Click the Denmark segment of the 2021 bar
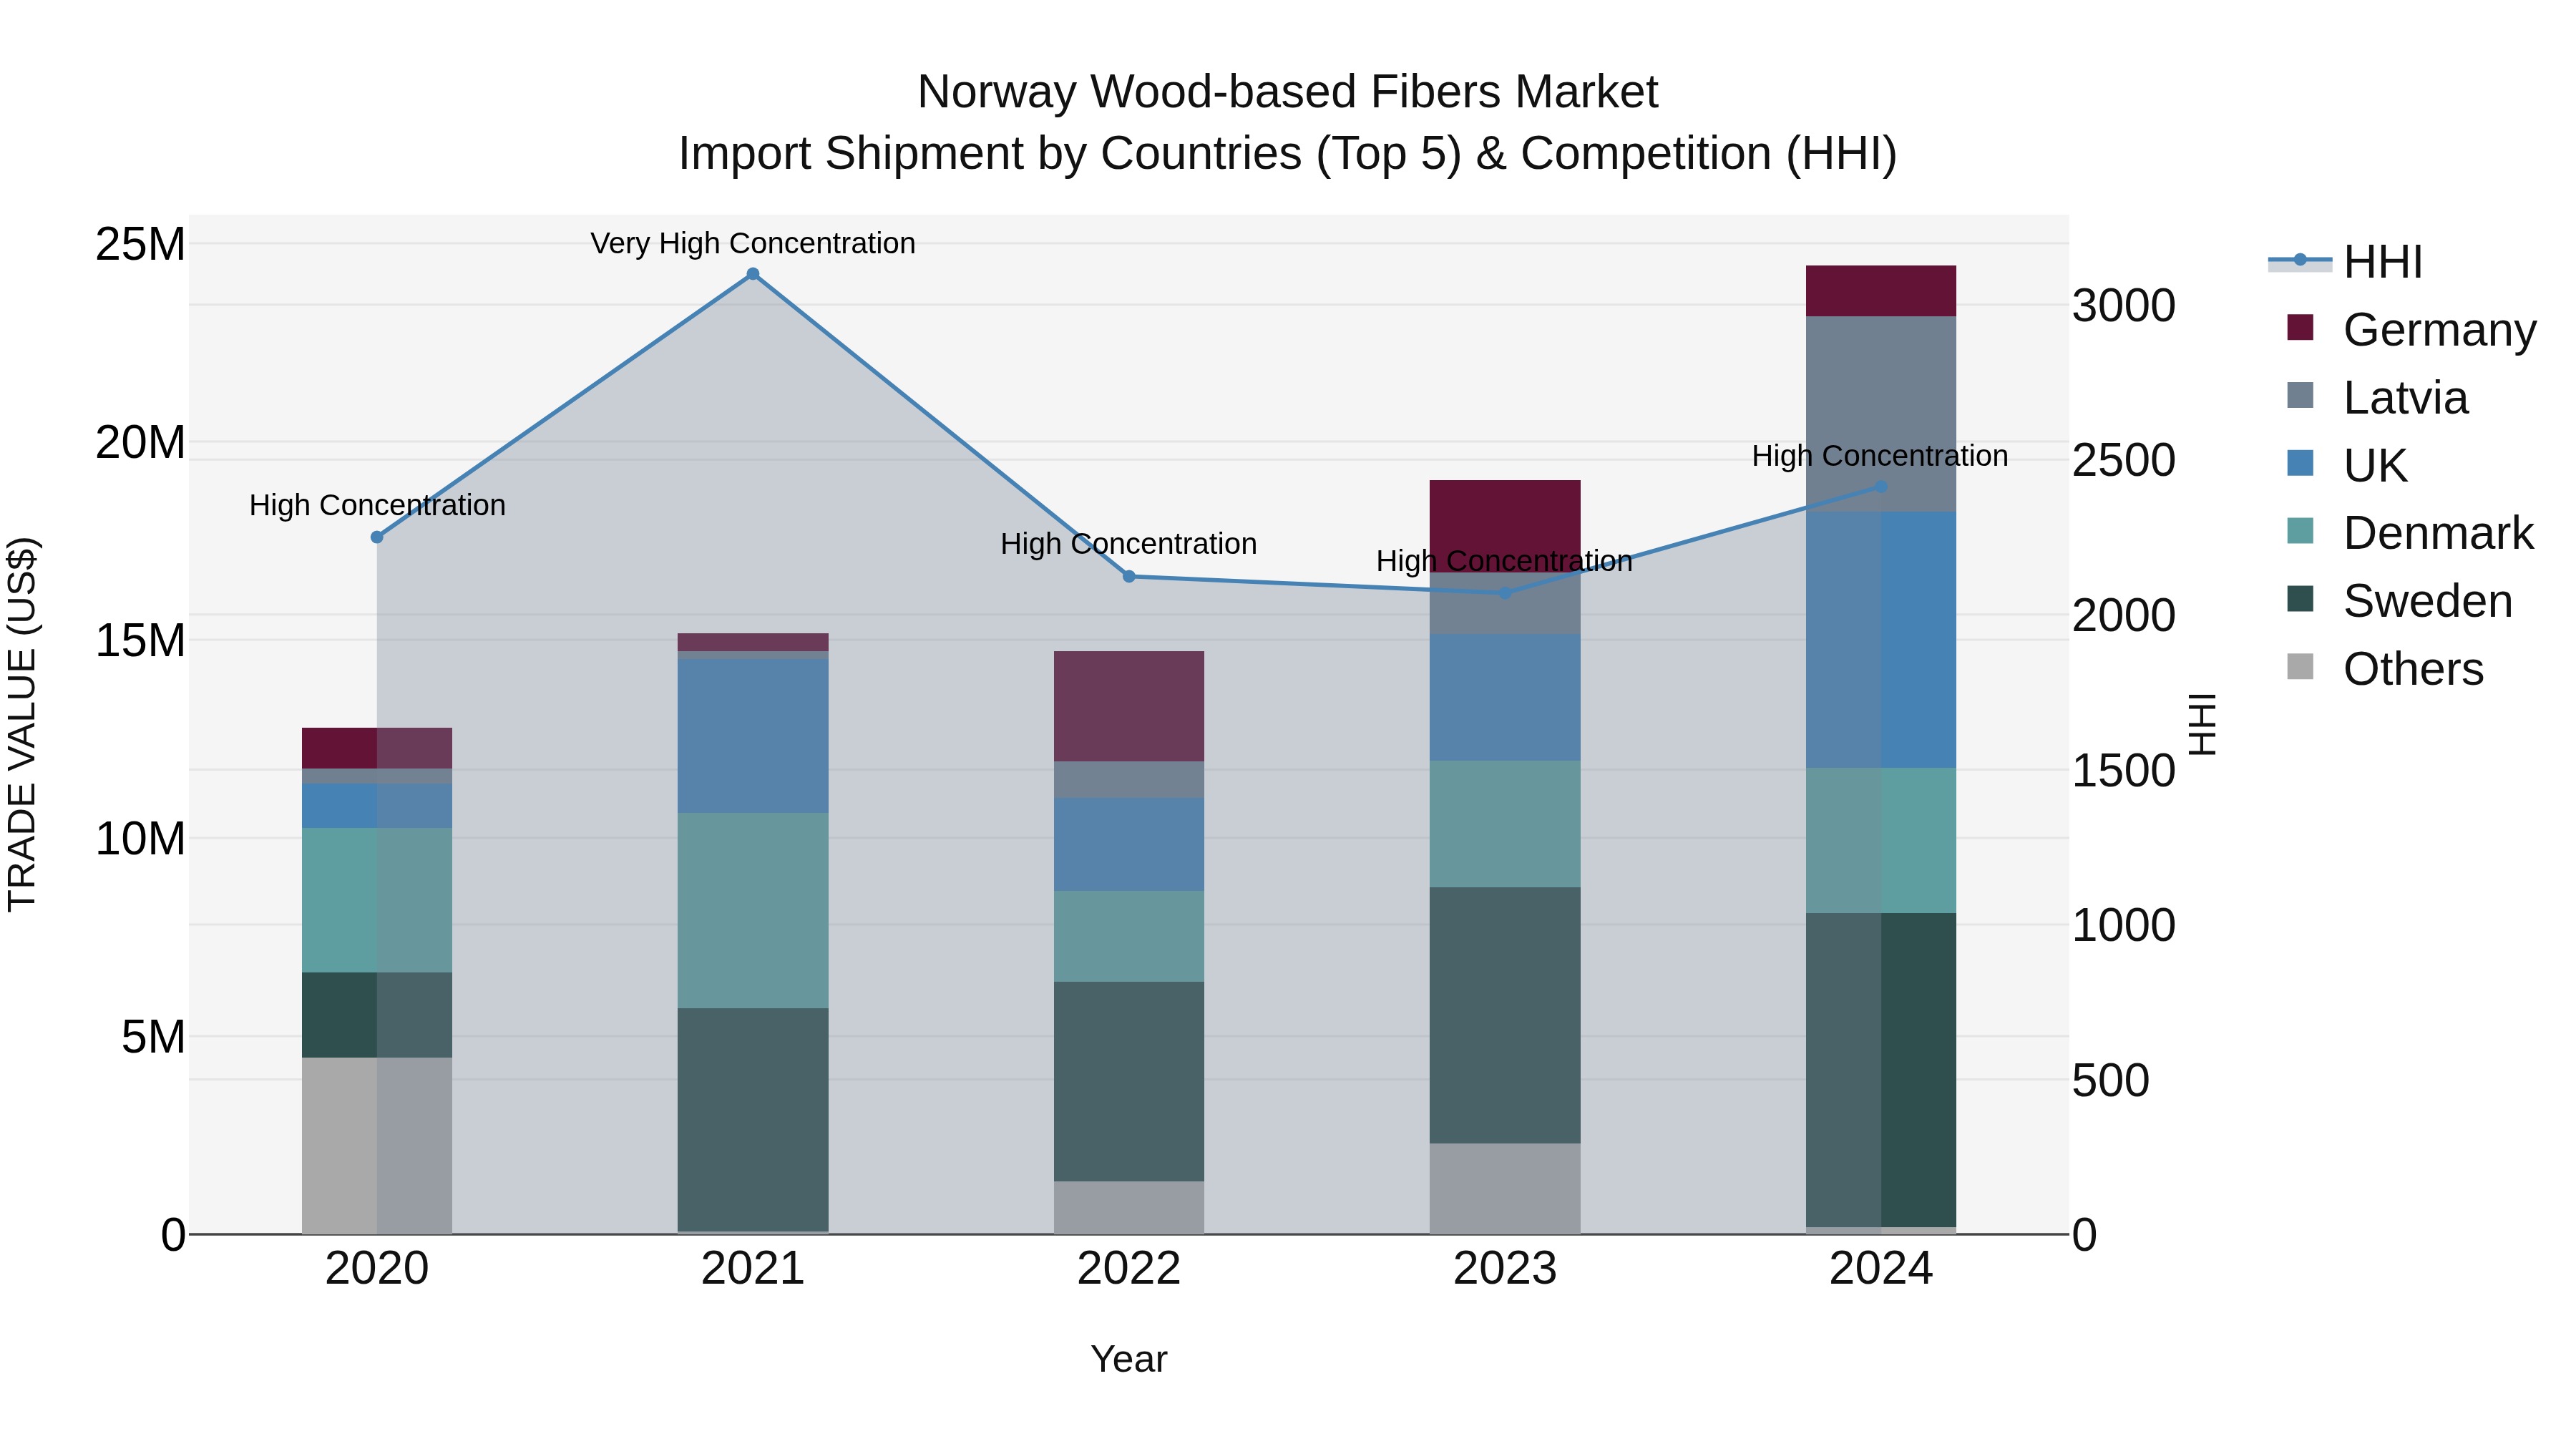Screen dimensions: 2576x1449 pyautogui.click(x=753, y=911)
